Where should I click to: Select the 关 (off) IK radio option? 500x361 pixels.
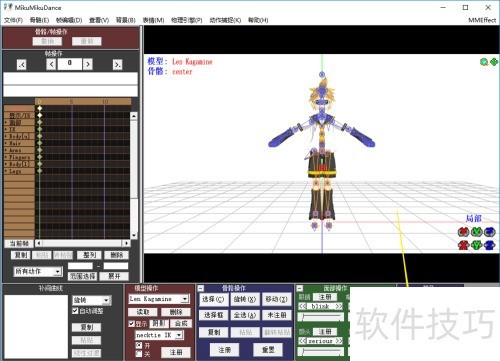click(139, 353)
